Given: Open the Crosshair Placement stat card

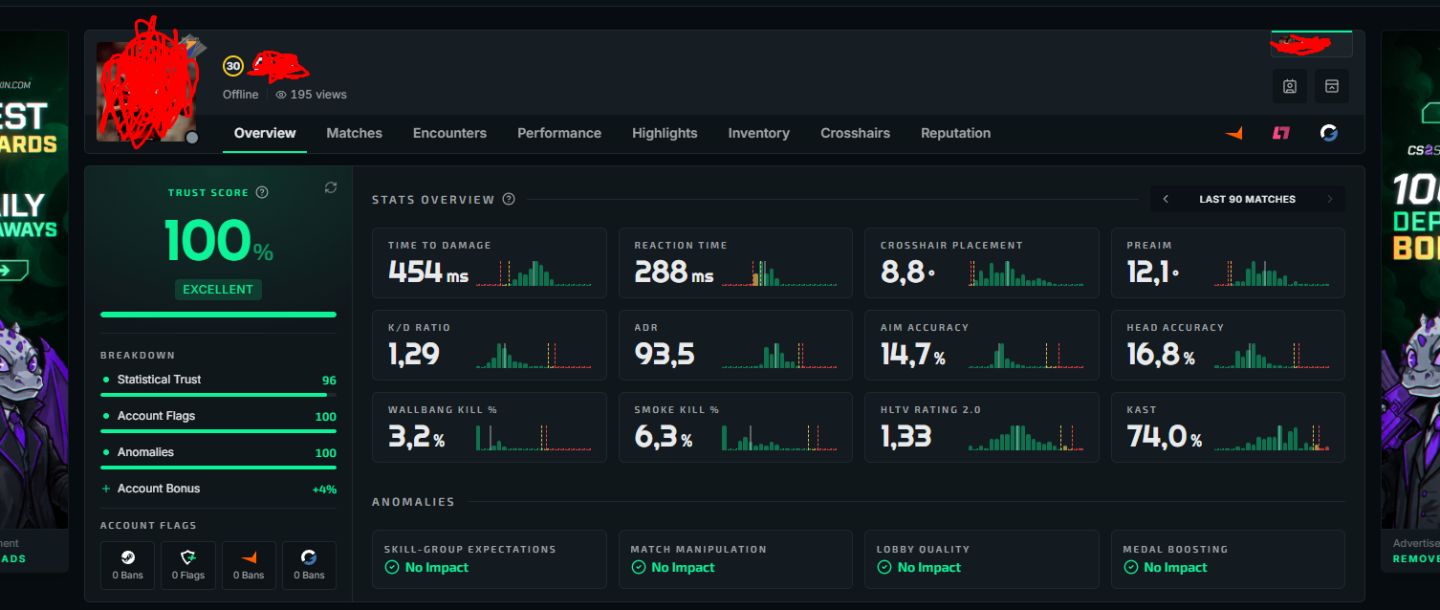Looking at the screenshot, I should [982, 263].
